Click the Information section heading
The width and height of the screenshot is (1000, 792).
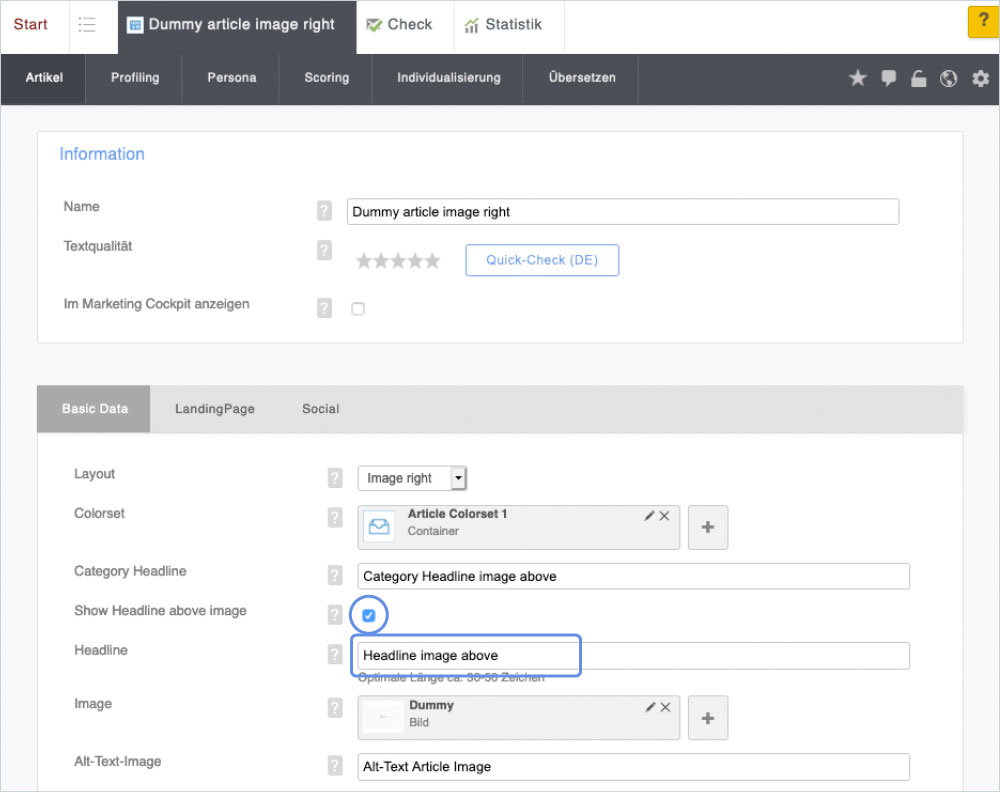102,154
